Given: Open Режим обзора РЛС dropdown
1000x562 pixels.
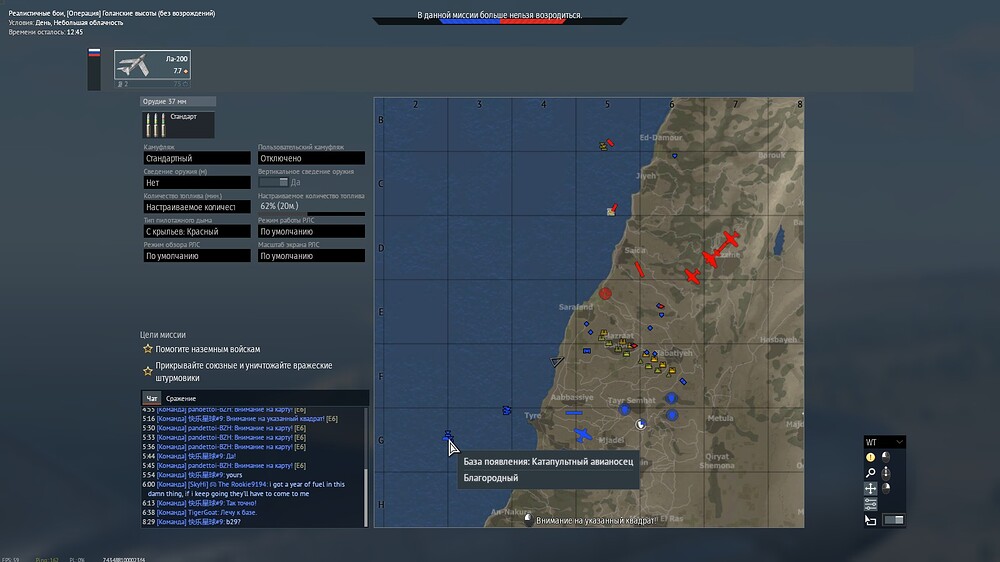Looking at the screenshot, I should (196, 256).
